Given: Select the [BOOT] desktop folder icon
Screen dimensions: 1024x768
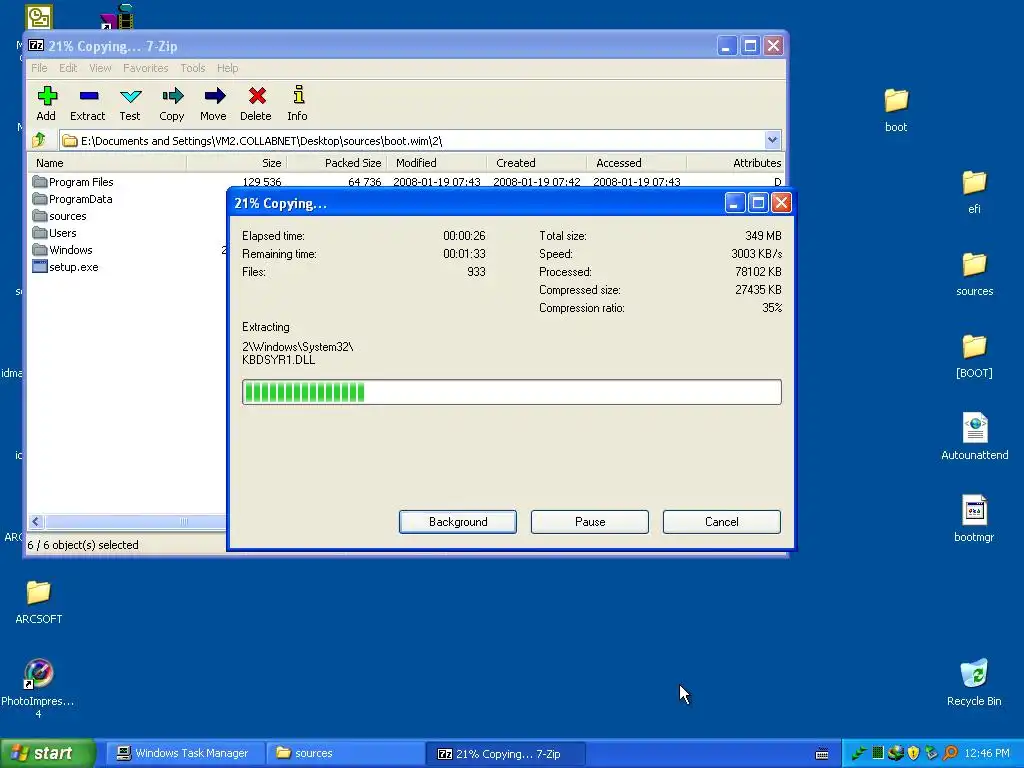Looking at the screenshot, I should tap(974, 356).
